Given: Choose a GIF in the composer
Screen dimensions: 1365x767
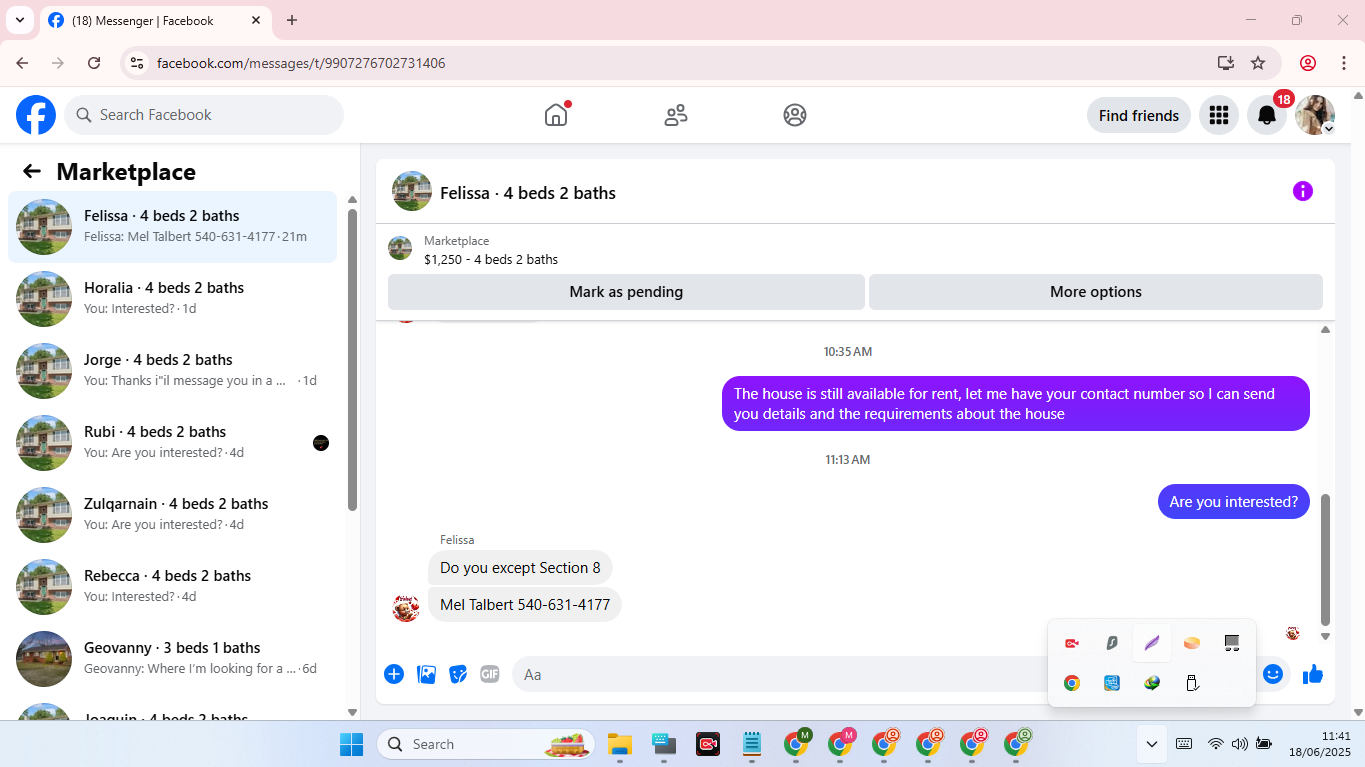Looking at the screenshot, I should point(490,674).
